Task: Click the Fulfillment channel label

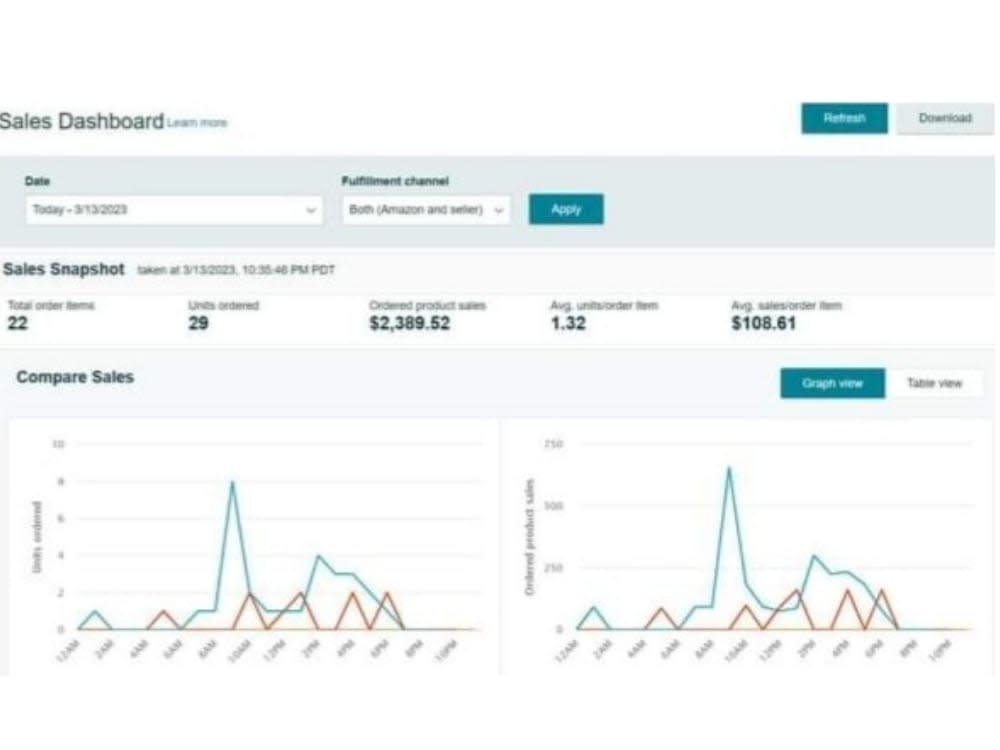Action: [395, 181]
